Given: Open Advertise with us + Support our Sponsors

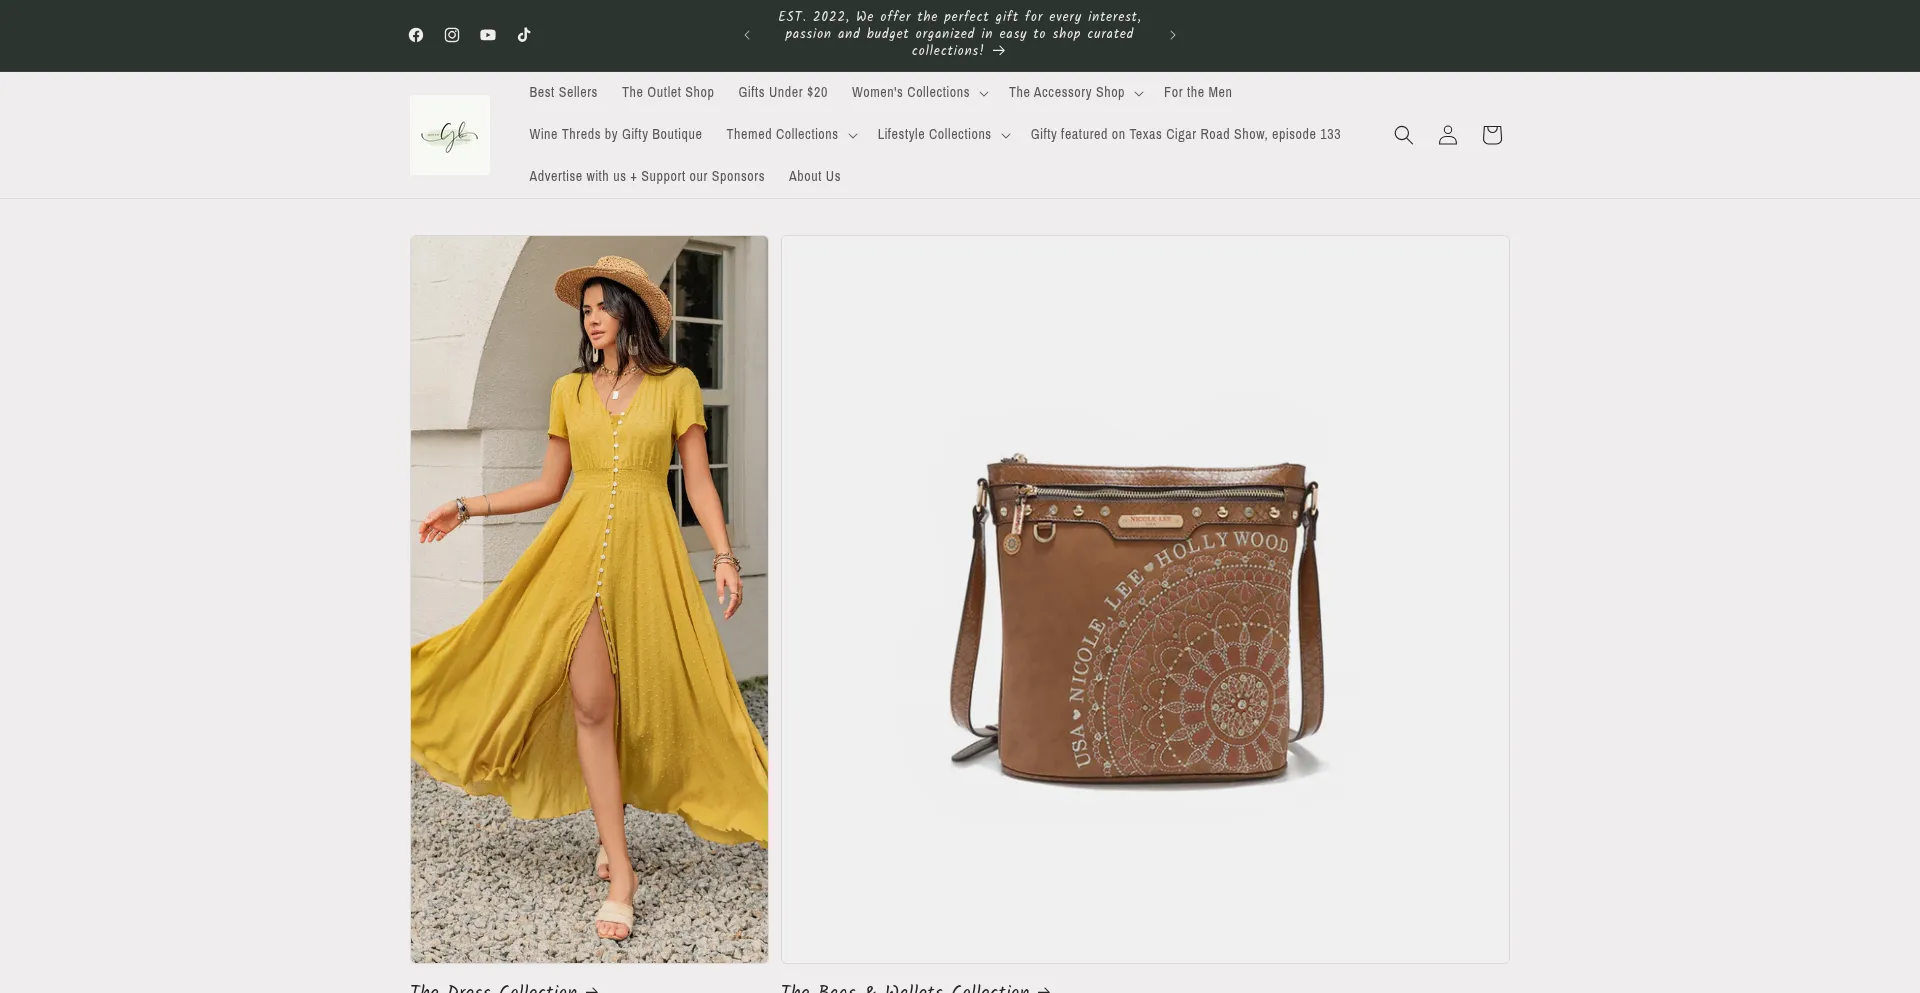Looking at the screenshot, I should 647,176.
